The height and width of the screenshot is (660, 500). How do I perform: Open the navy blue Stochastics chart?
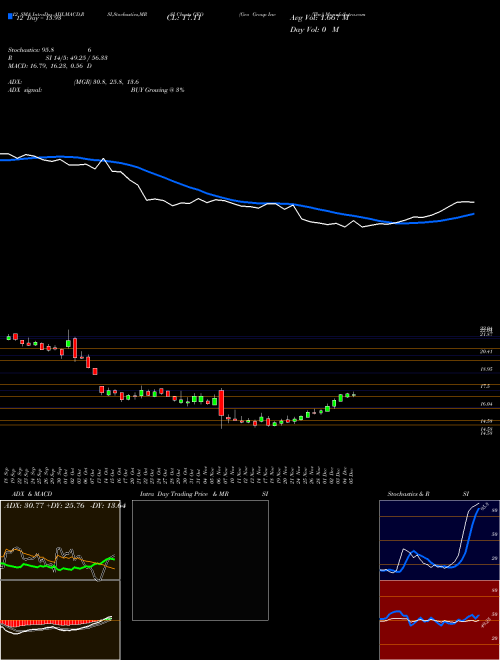click(x=439, y=540)
